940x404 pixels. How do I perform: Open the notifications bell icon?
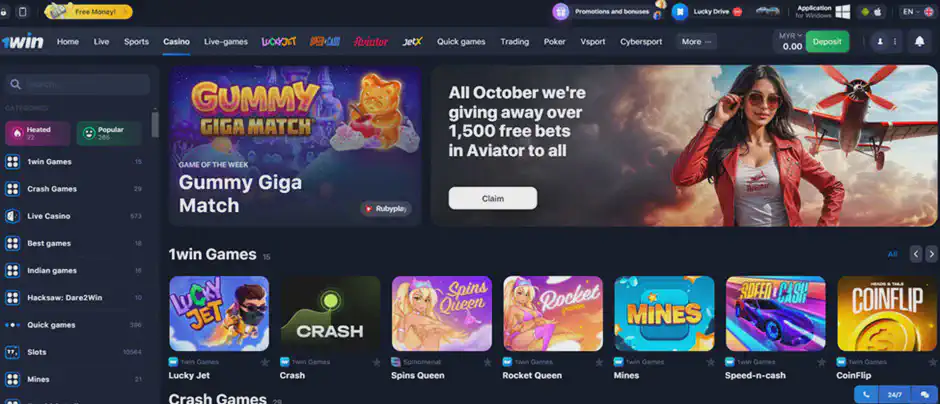[x=919, y=42]
